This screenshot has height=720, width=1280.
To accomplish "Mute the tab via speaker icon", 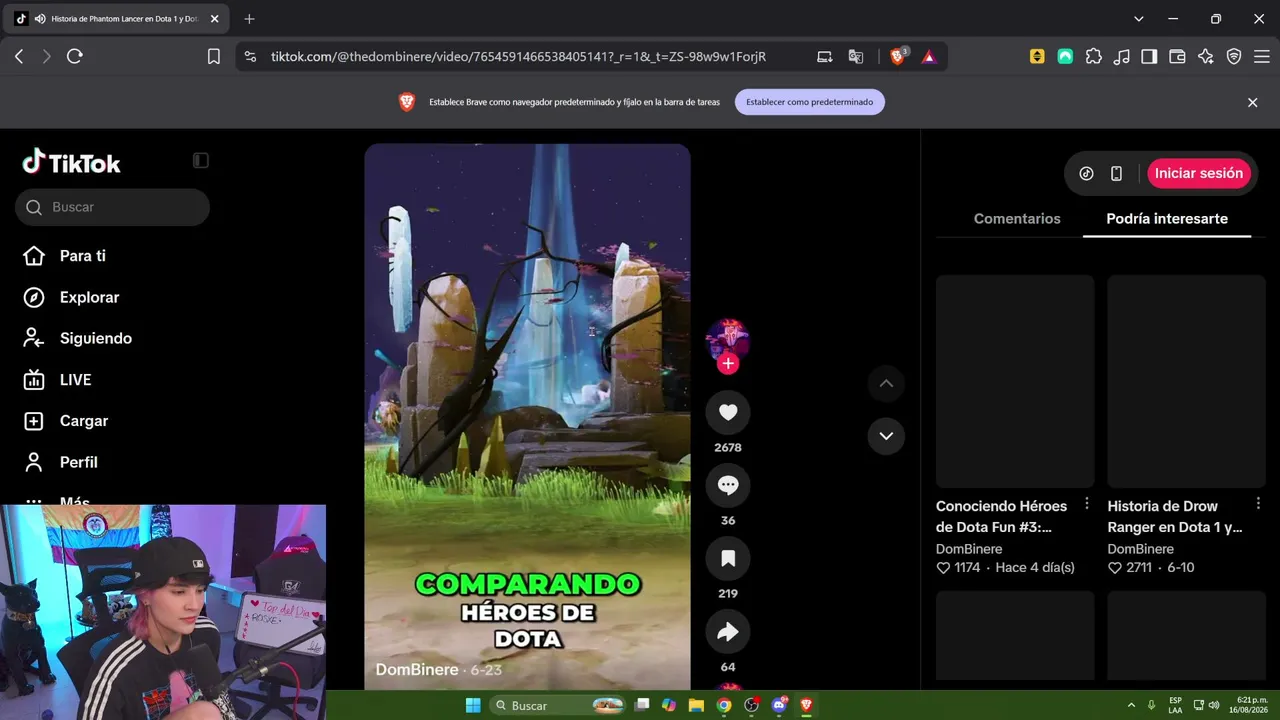I will pyautogui.click(x=39, y=19).
